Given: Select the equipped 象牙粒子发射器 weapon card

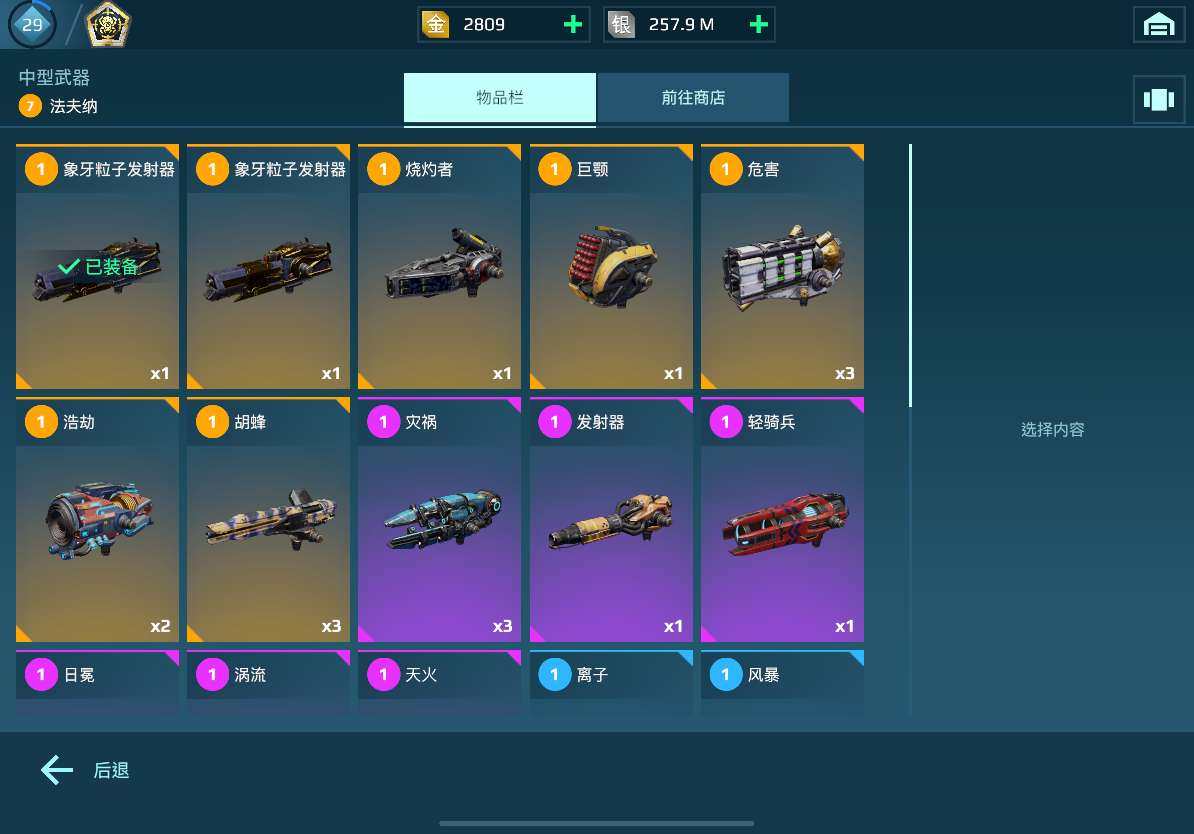Looking at the screenshot, I should click(97, 267).
